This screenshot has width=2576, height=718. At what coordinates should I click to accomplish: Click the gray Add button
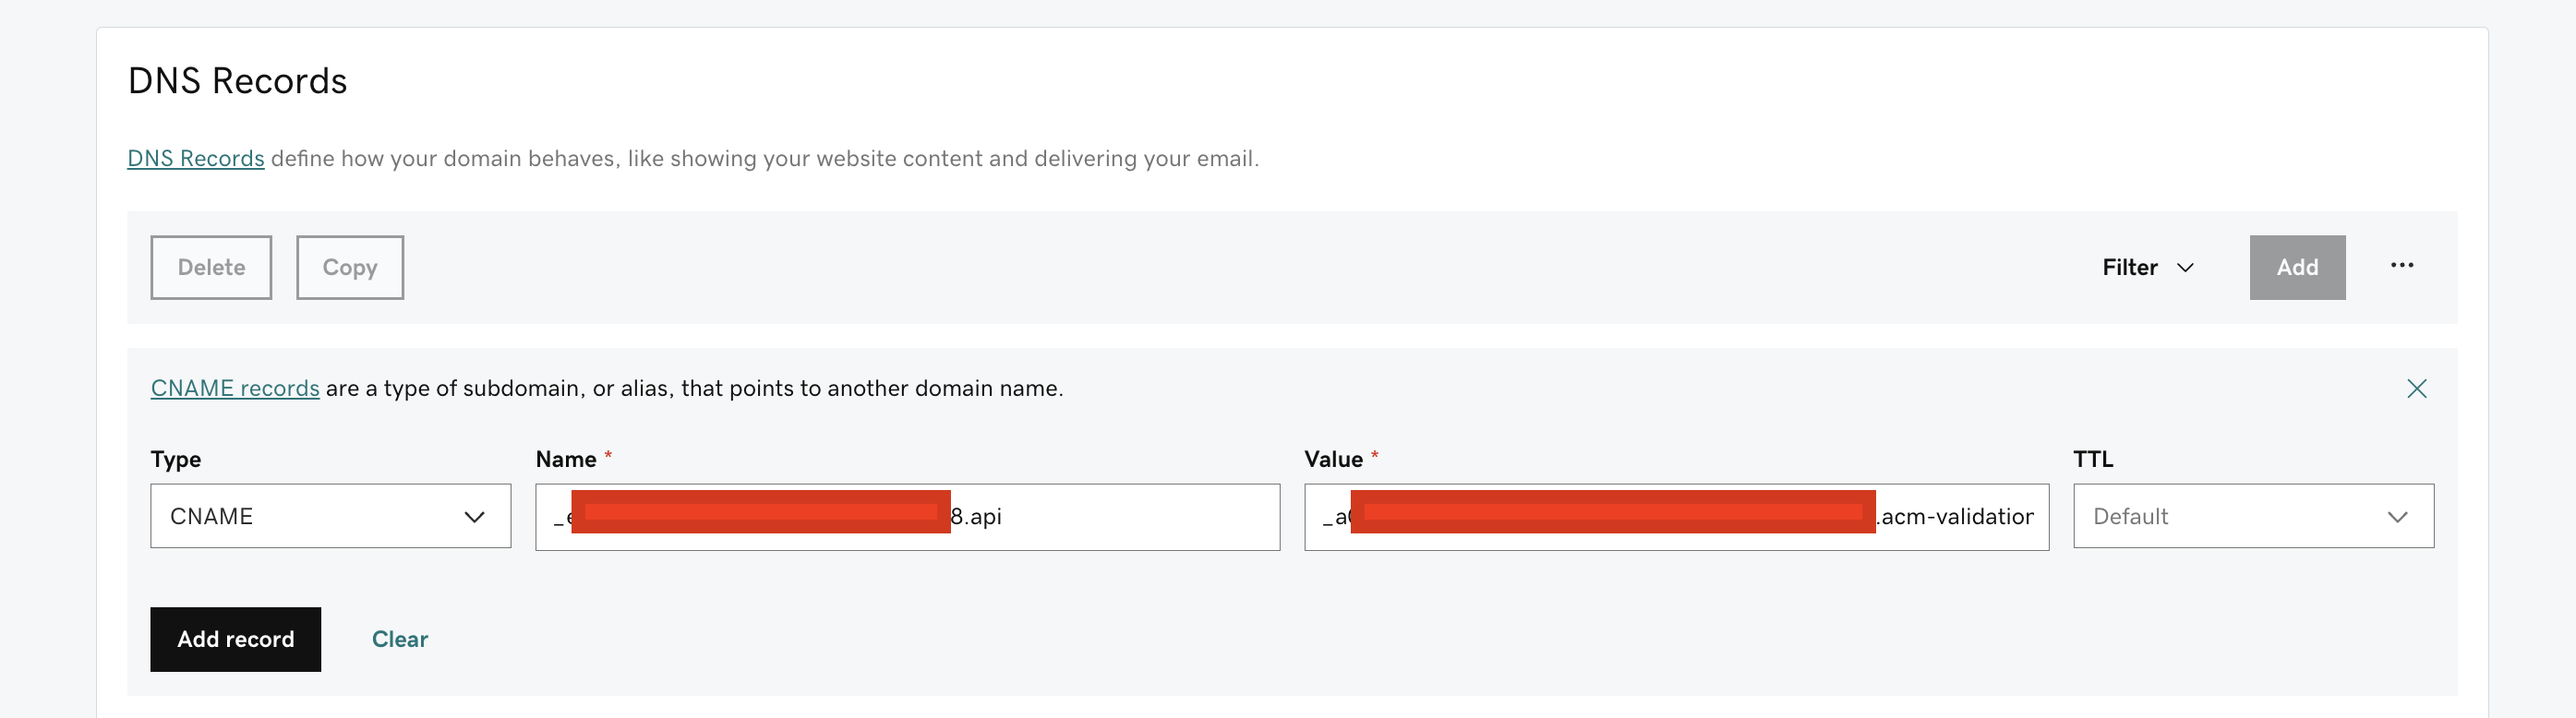coord(2297,267)
